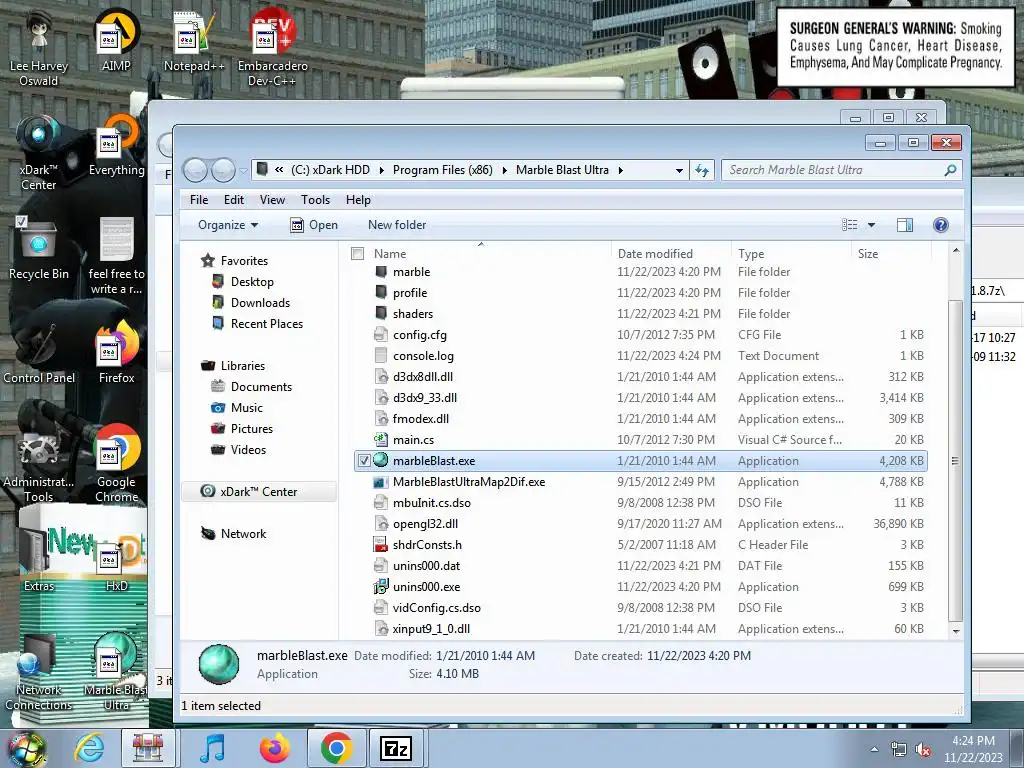Open the xDark Center desktop icon

38,152
